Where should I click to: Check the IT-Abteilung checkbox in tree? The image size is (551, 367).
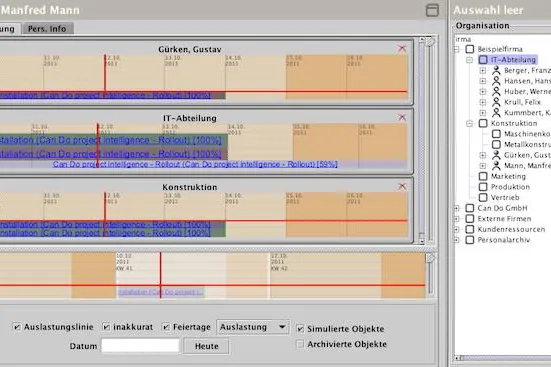(483, 60)
